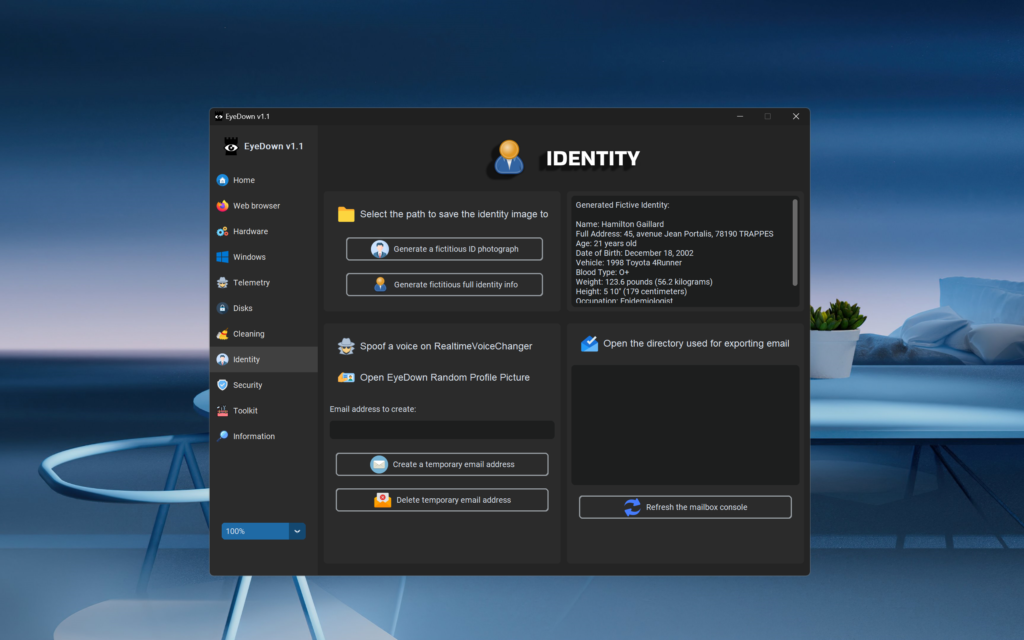Click the Security shield icon
Screen dimensions: 1024x640
[x=222, y=385]
